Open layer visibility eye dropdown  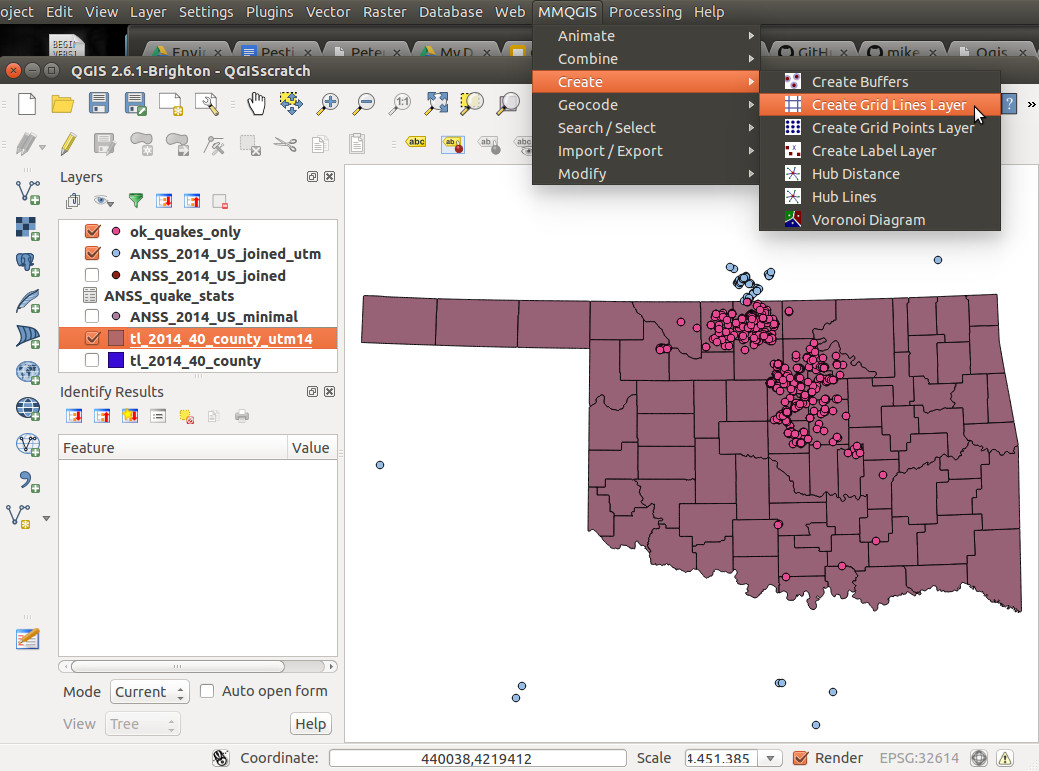pyautogui.click(x=104, y=201)
